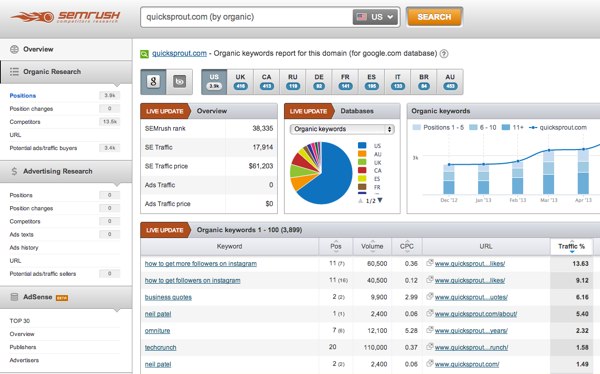Click the globe icon beside Overview
The width and height of the screenshot is (600, 374).
pos(14,49)
